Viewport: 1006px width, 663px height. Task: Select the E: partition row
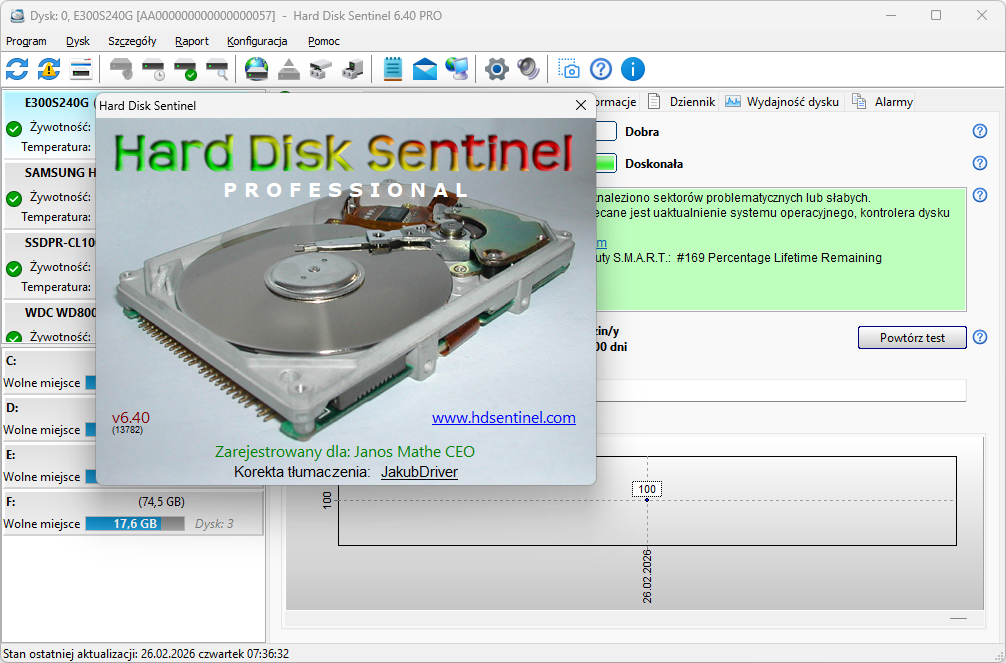[x=49, y=465]
